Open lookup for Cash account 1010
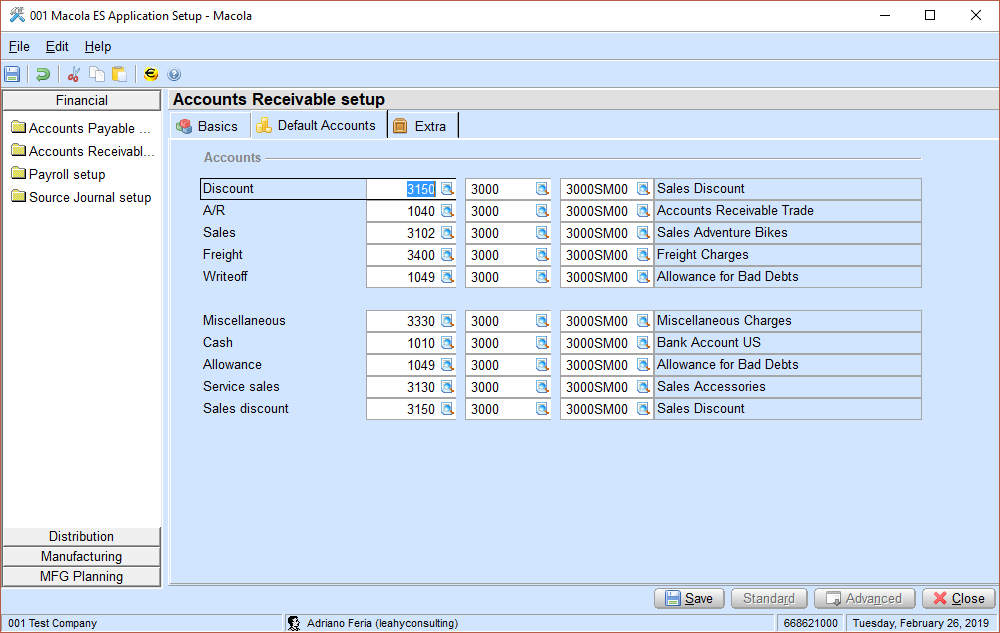 click(x=447, y=343)
